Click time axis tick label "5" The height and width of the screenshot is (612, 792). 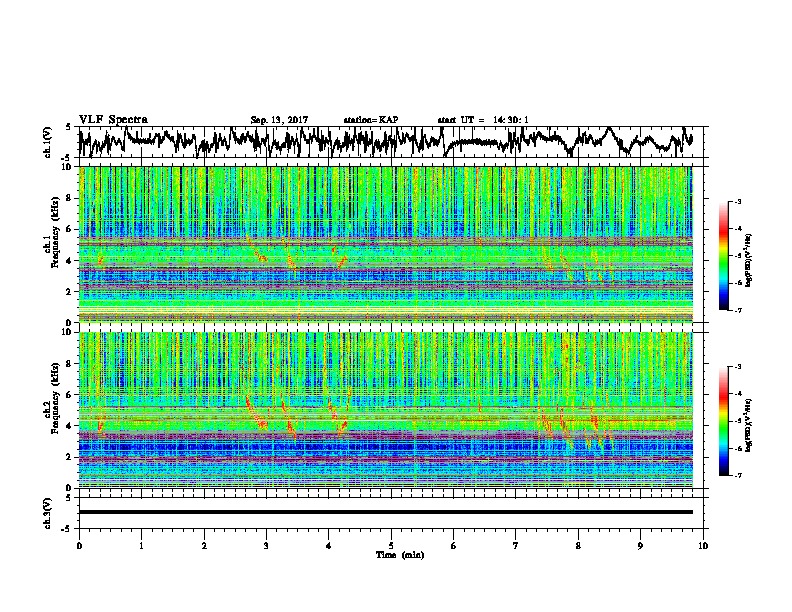pyautogui.click(x=391, y=546)
